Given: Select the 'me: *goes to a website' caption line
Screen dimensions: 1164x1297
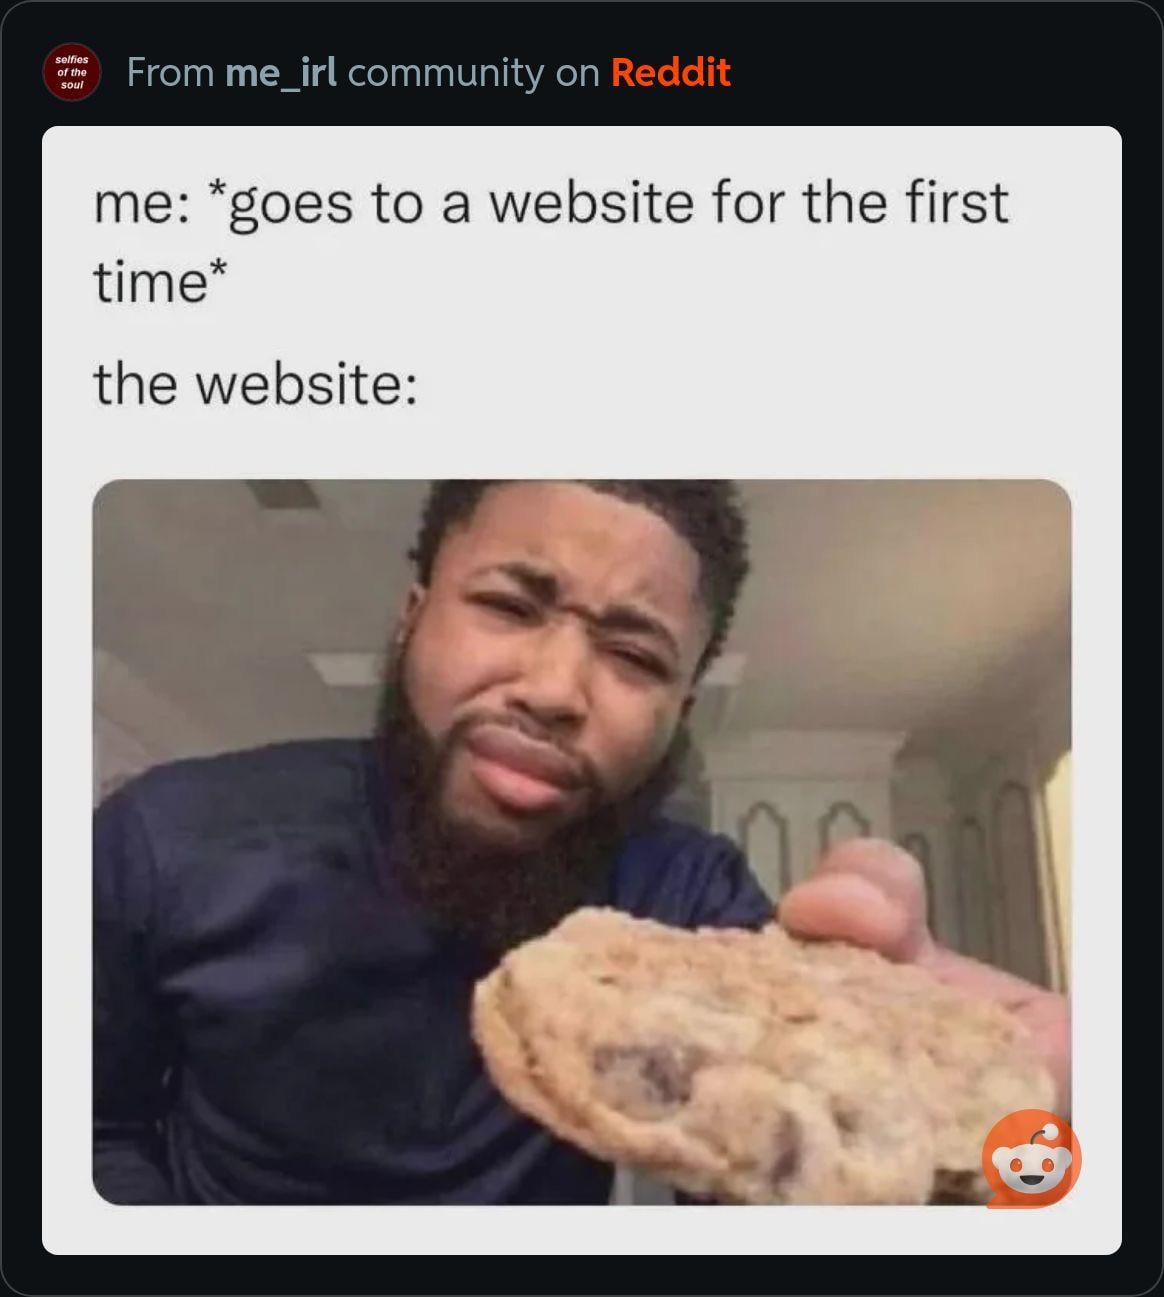Looking at the screenshot, I should pos(551,203).
